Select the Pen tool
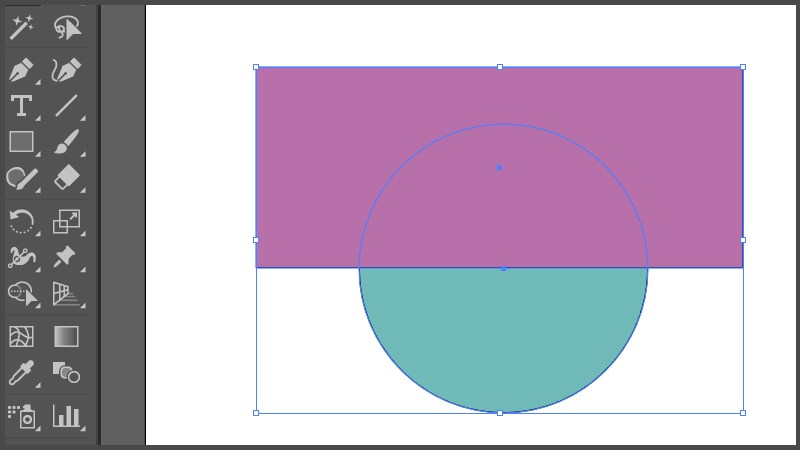Image resolution: width=800 pixels, height=450 pixels. coord(21,70)
